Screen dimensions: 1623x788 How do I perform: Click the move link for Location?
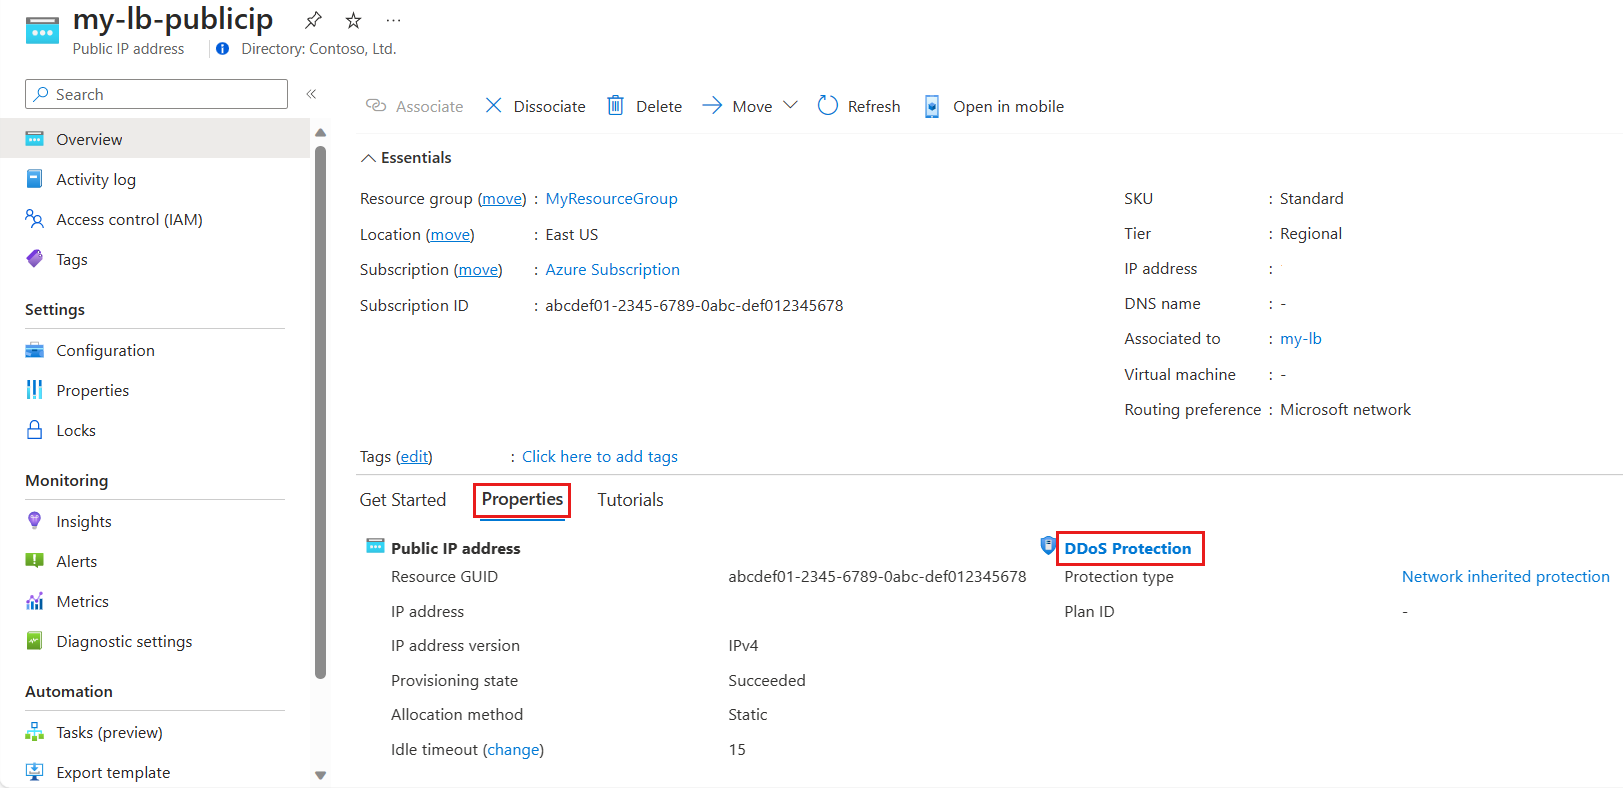[450, 235]
